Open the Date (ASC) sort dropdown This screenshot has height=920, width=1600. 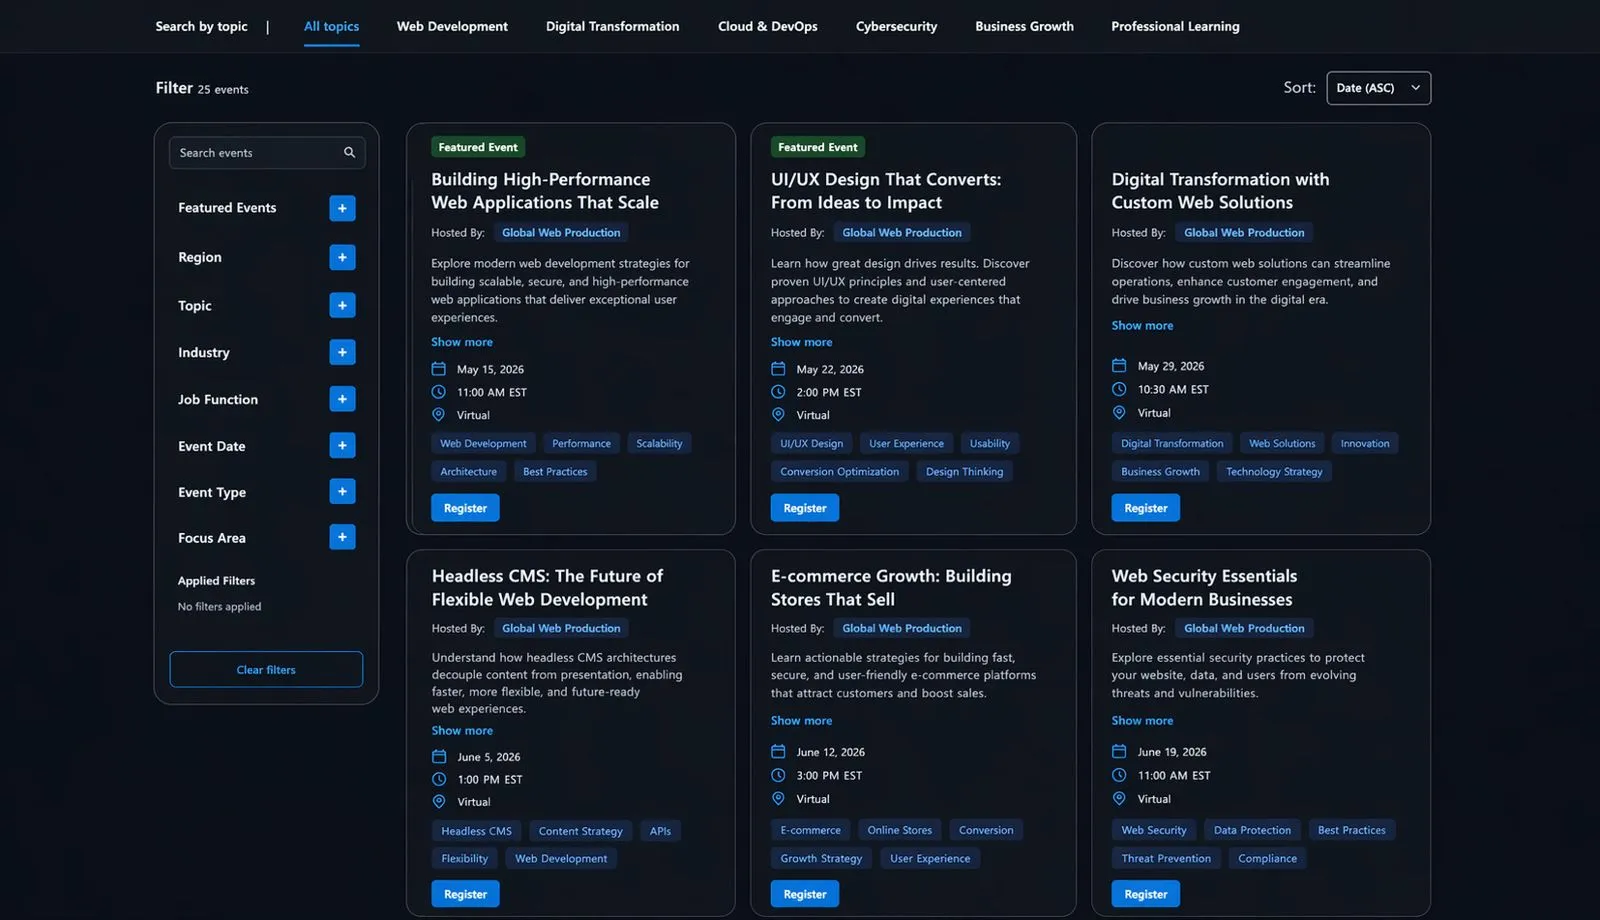pos(1378,88)
